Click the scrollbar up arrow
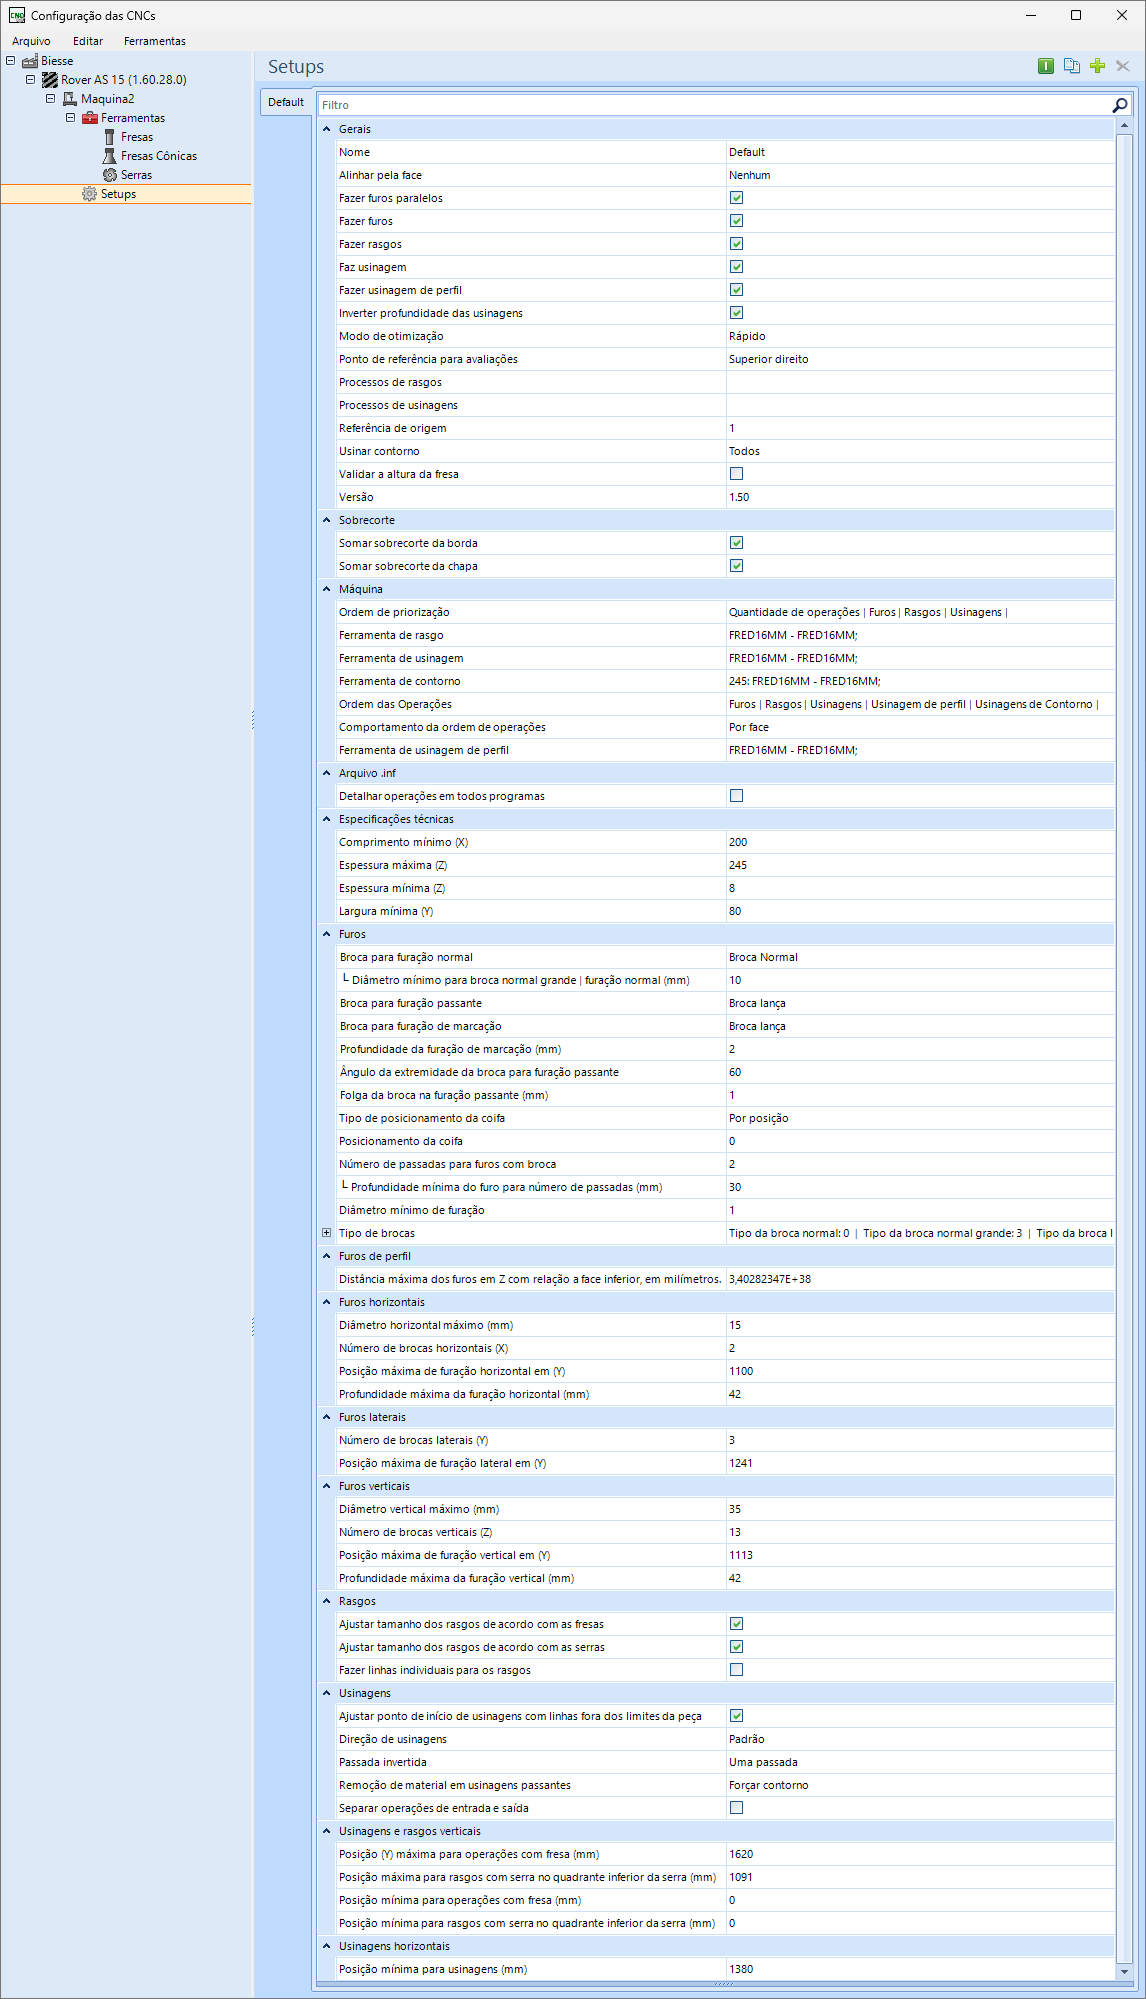This screenshot has height=1999, width=1146. (1124, 126)
